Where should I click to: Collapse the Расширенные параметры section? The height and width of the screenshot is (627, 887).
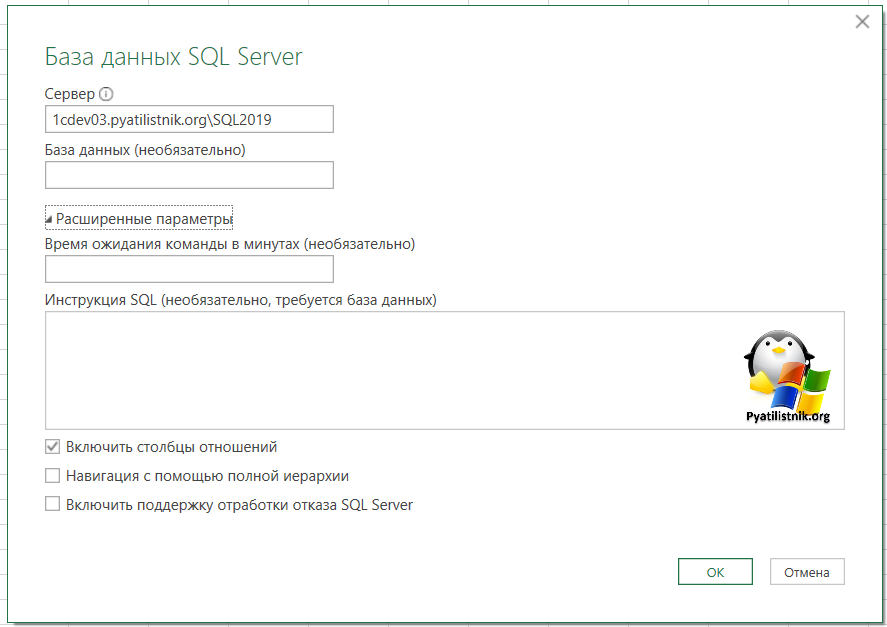pyautogui.click(x=139, y=218)
